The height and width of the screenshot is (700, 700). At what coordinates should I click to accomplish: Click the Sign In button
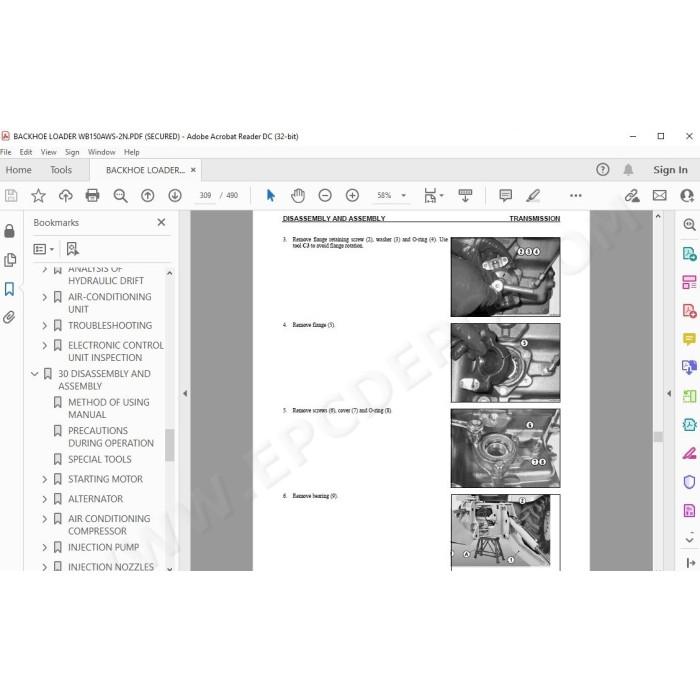[670, 170]
